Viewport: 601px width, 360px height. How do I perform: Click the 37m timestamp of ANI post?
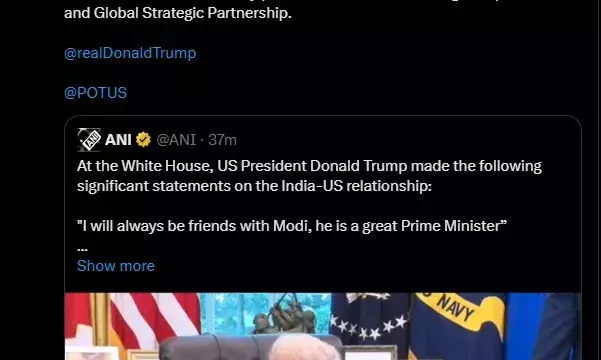[x=222, y=140]
